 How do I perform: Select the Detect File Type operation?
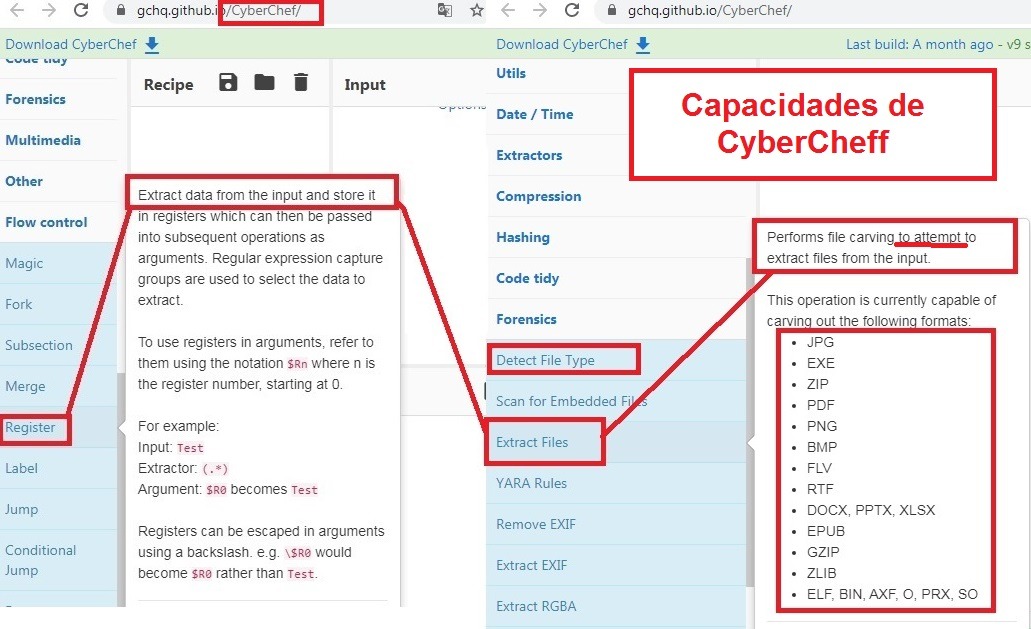click(x=616, y=360)
